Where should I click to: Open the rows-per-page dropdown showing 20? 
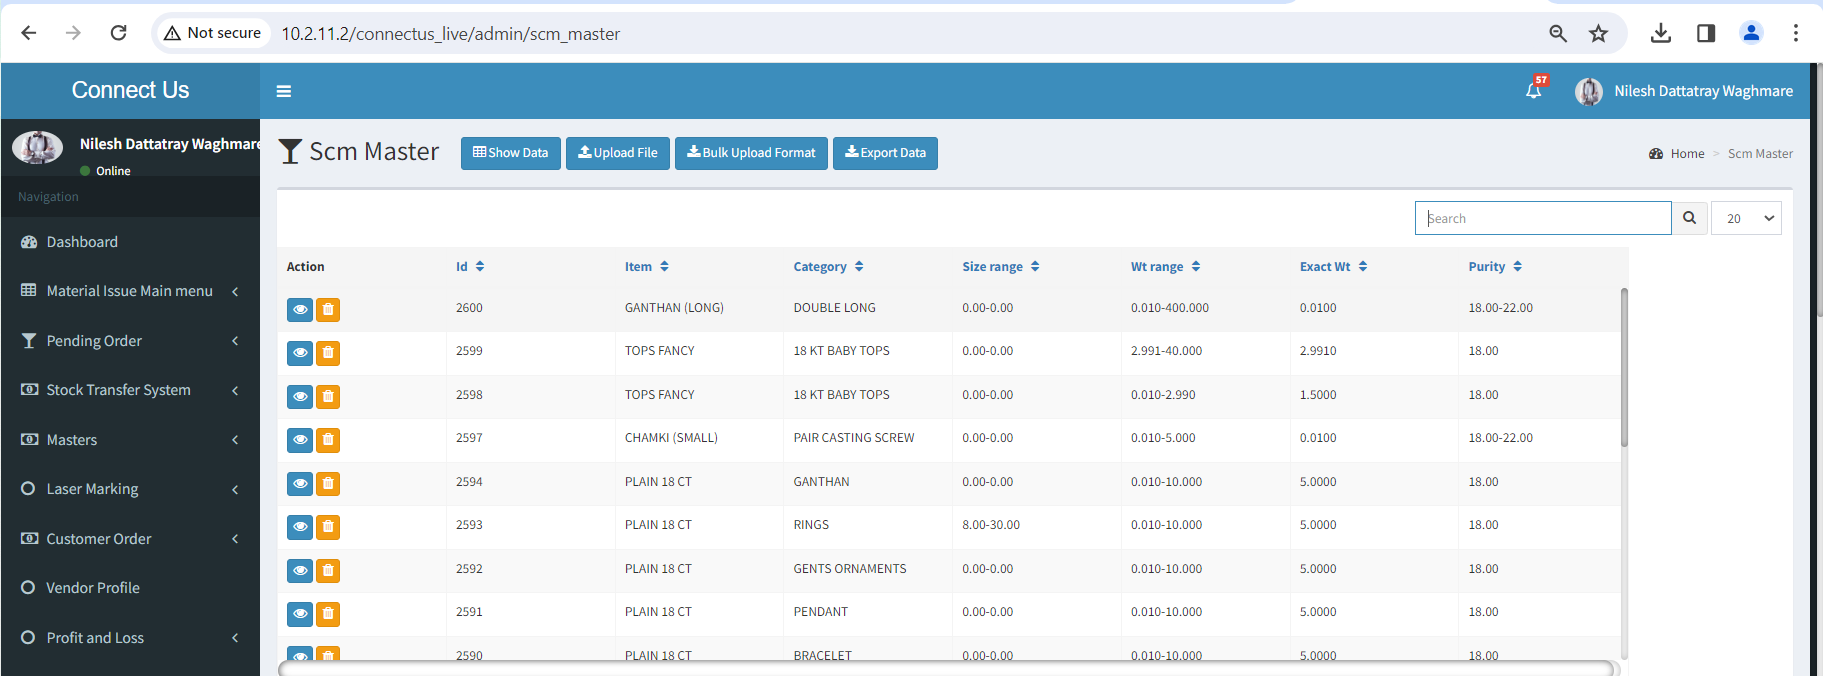[1746, 218]
